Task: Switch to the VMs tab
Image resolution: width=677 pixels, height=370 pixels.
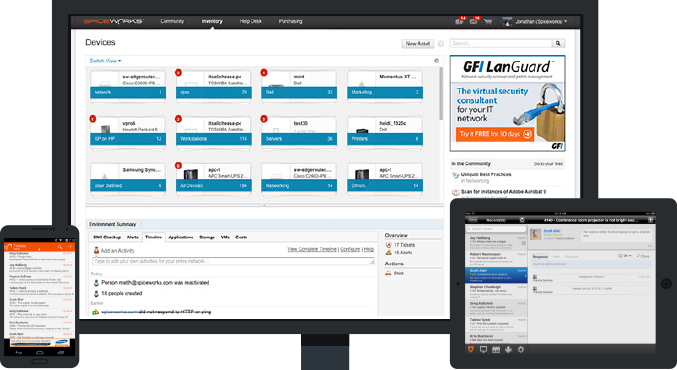Action: click(x=225, y=237)
